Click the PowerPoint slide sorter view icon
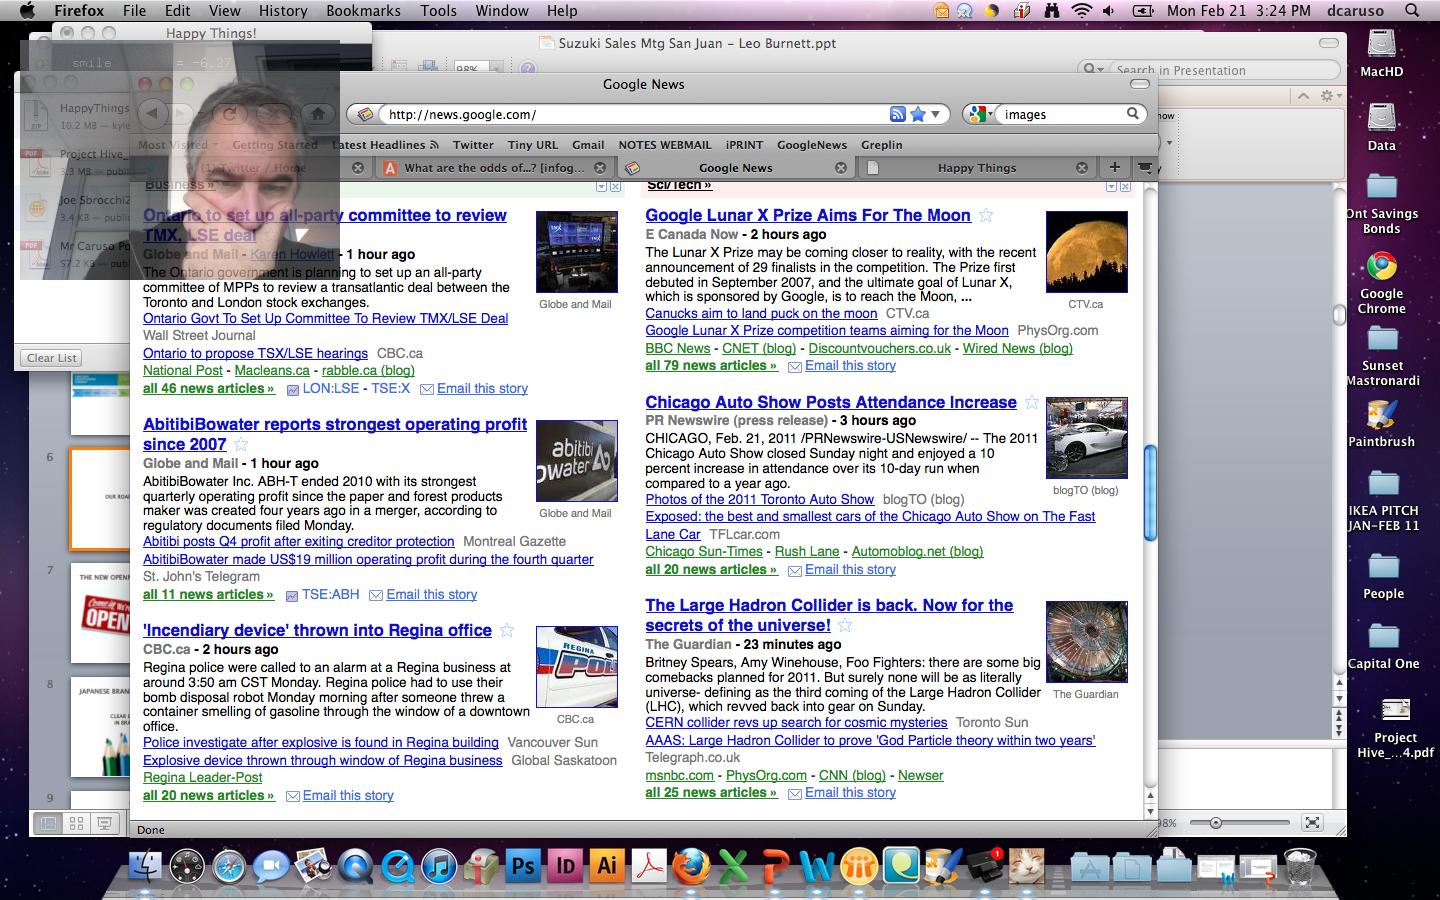 point(76,823)
